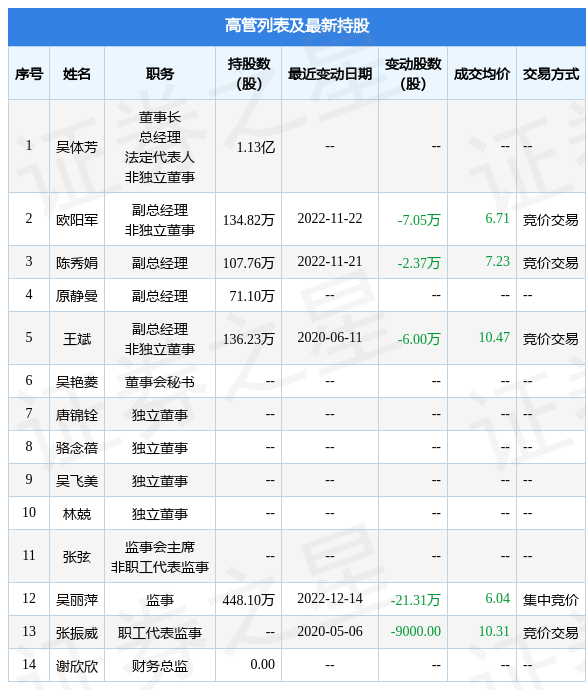Viewport: 586px width, 690px height.
Task: Select the 财务总监 position of 谢欣欣
Action: click(160, 666)
